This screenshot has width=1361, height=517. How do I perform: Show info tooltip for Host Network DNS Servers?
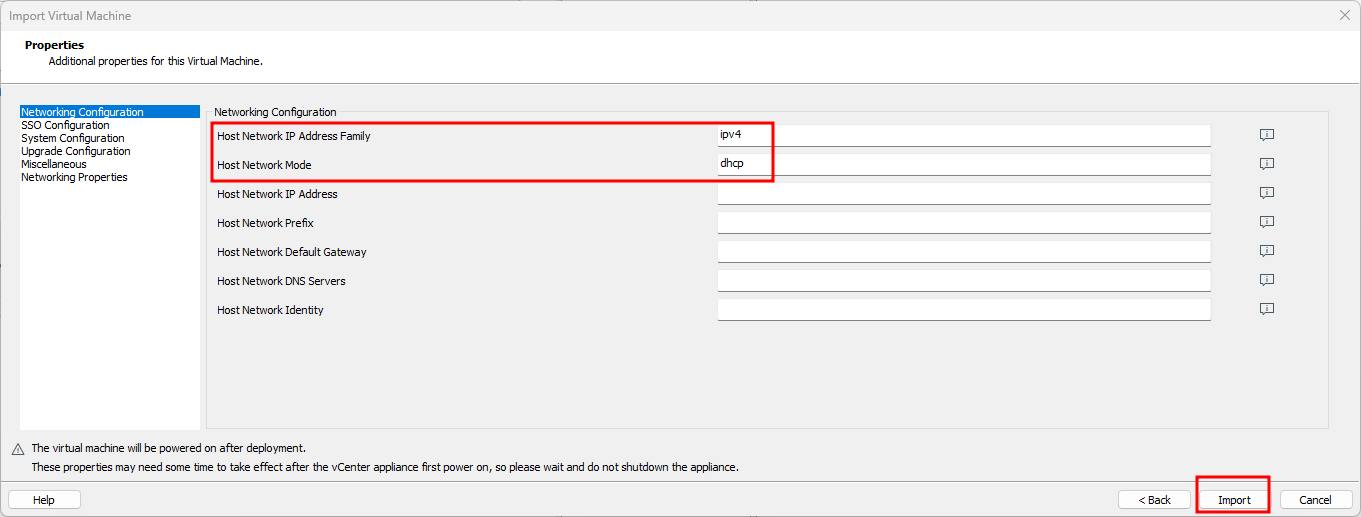coord(1266,280)
